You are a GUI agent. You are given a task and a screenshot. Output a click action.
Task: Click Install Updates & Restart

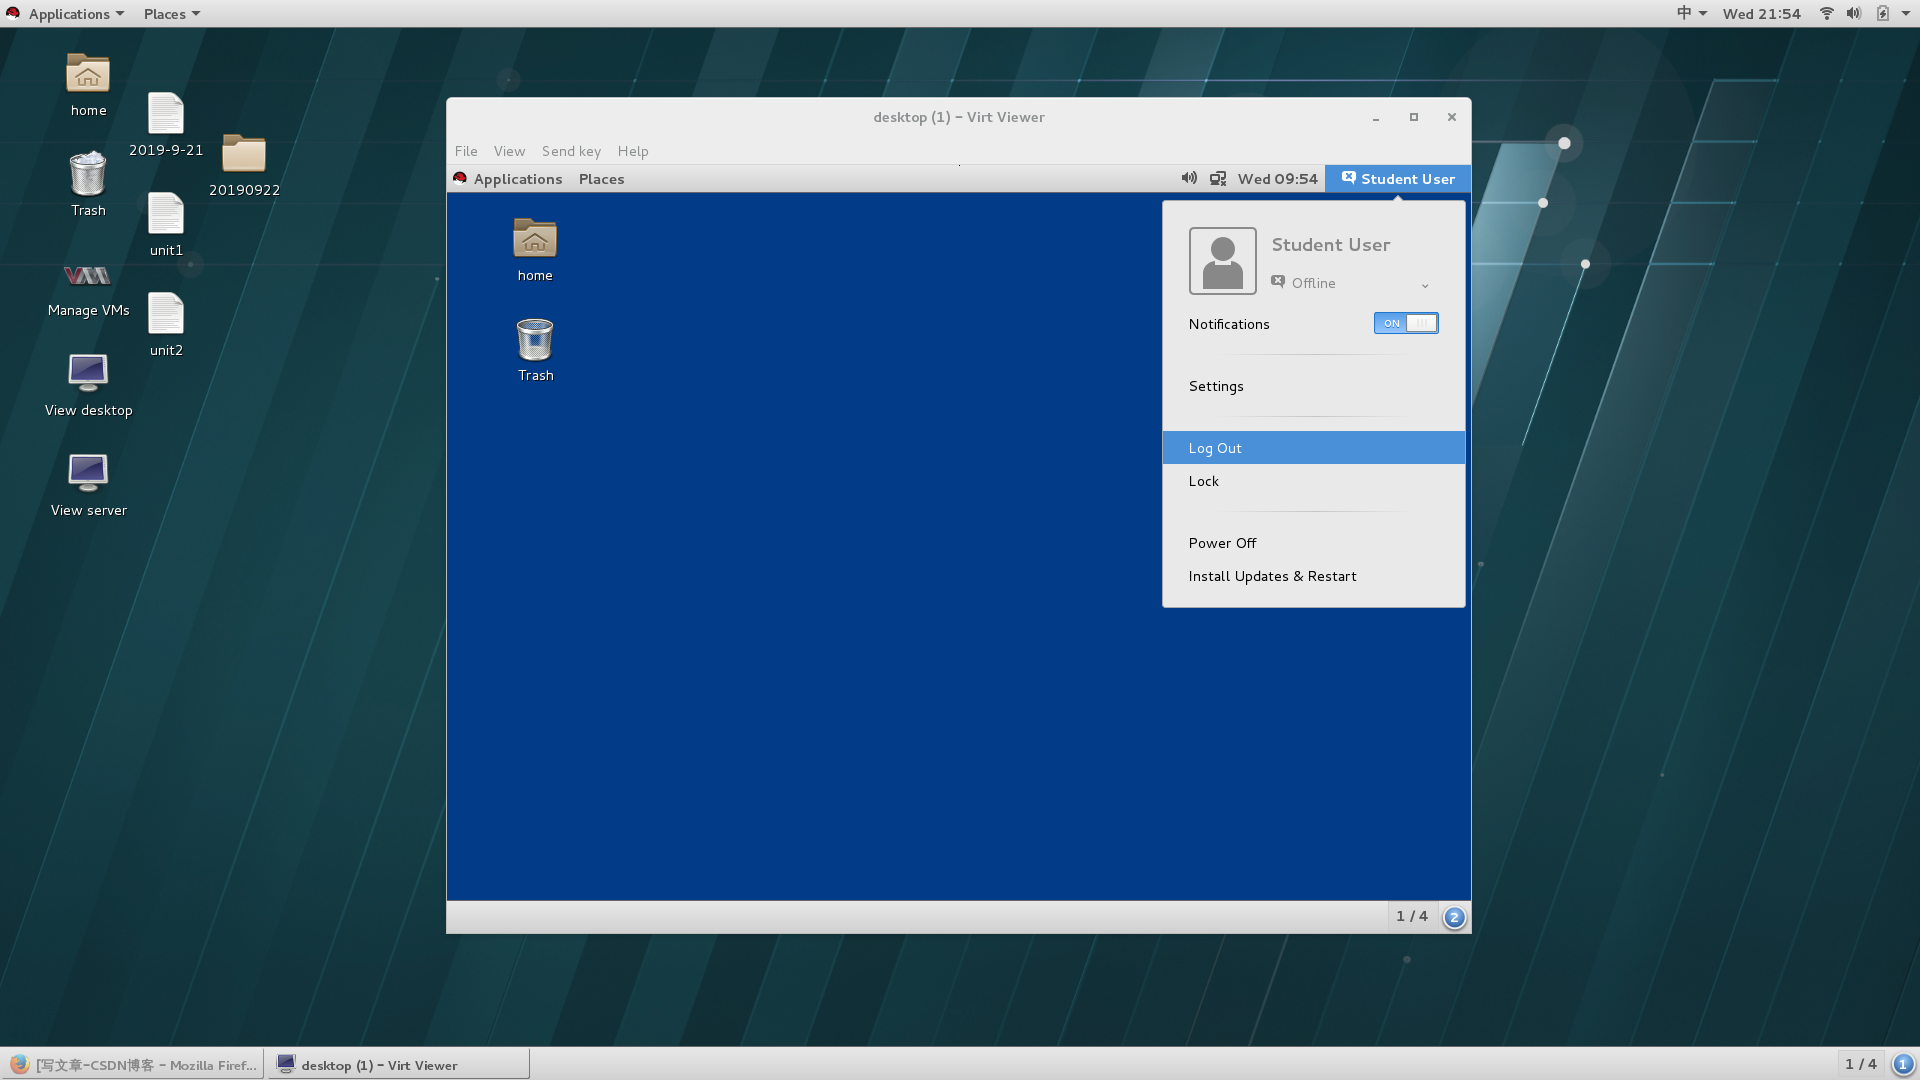click(x=1272, y=576)
